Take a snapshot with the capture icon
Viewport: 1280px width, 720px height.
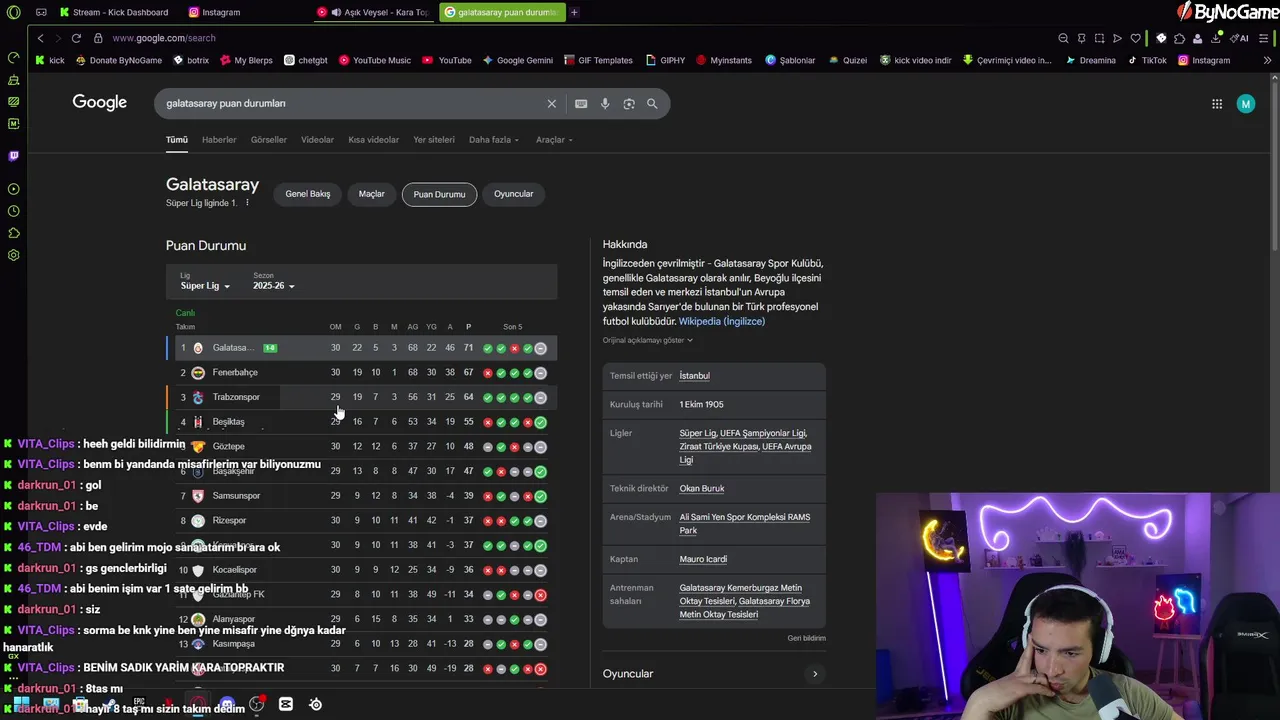[1099, 38]
